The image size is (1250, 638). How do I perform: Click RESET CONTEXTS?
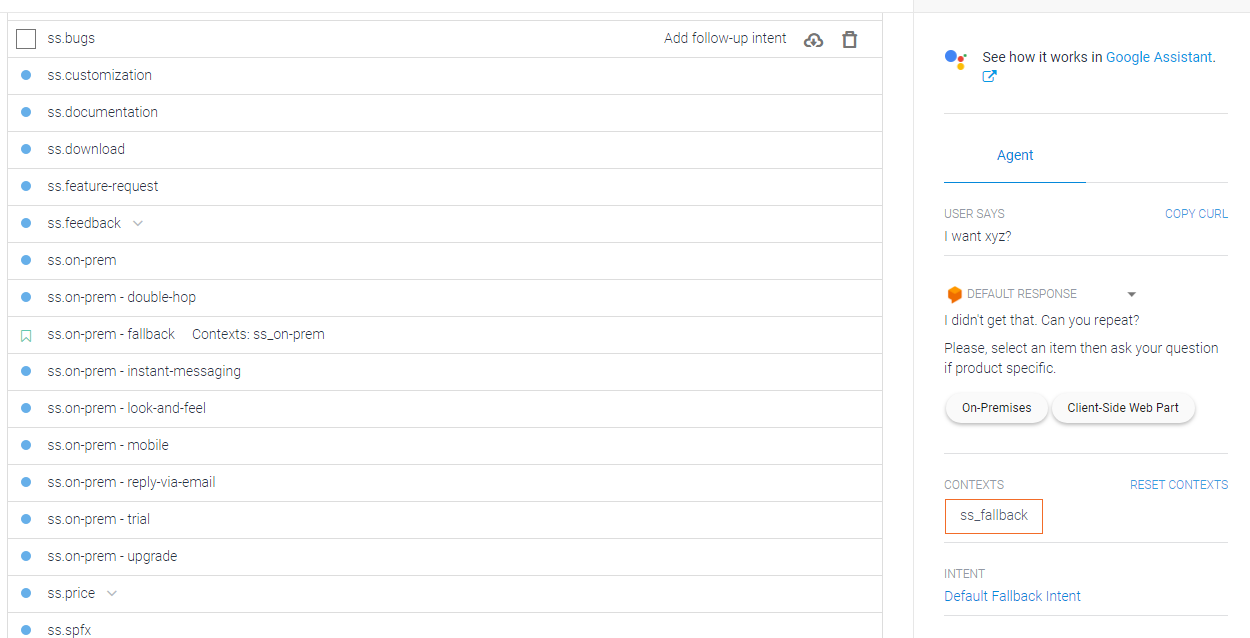(x=1178, y=485)
